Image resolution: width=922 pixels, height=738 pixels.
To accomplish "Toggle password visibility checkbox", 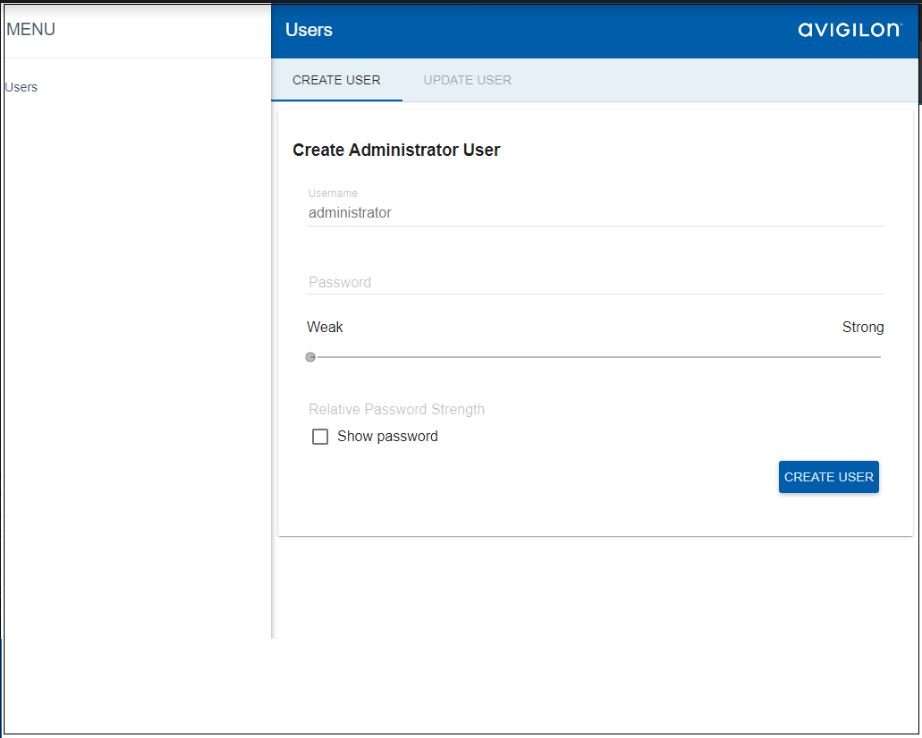I will pyautogui.click(x=321, y=436).
